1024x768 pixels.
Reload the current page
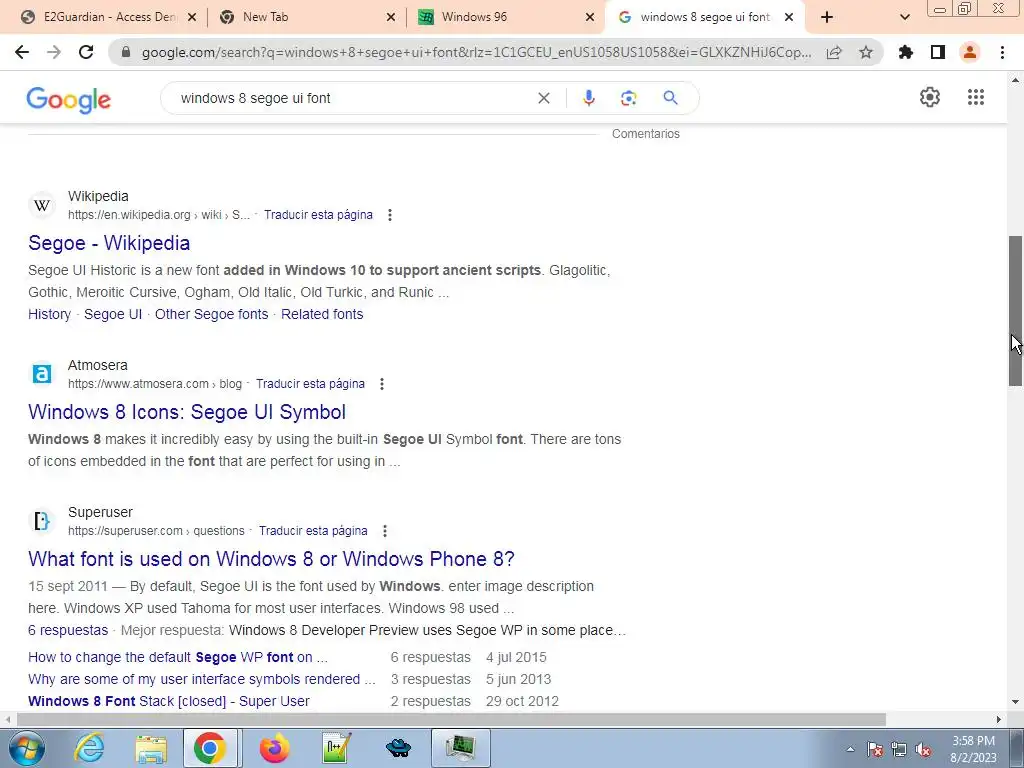coord(86,52)
